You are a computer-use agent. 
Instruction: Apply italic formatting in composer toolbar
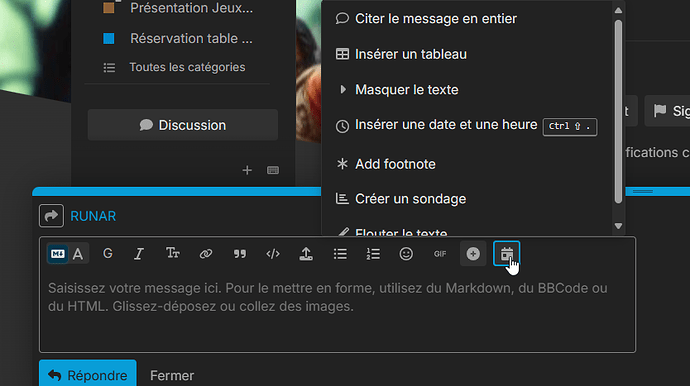(139, 254)
